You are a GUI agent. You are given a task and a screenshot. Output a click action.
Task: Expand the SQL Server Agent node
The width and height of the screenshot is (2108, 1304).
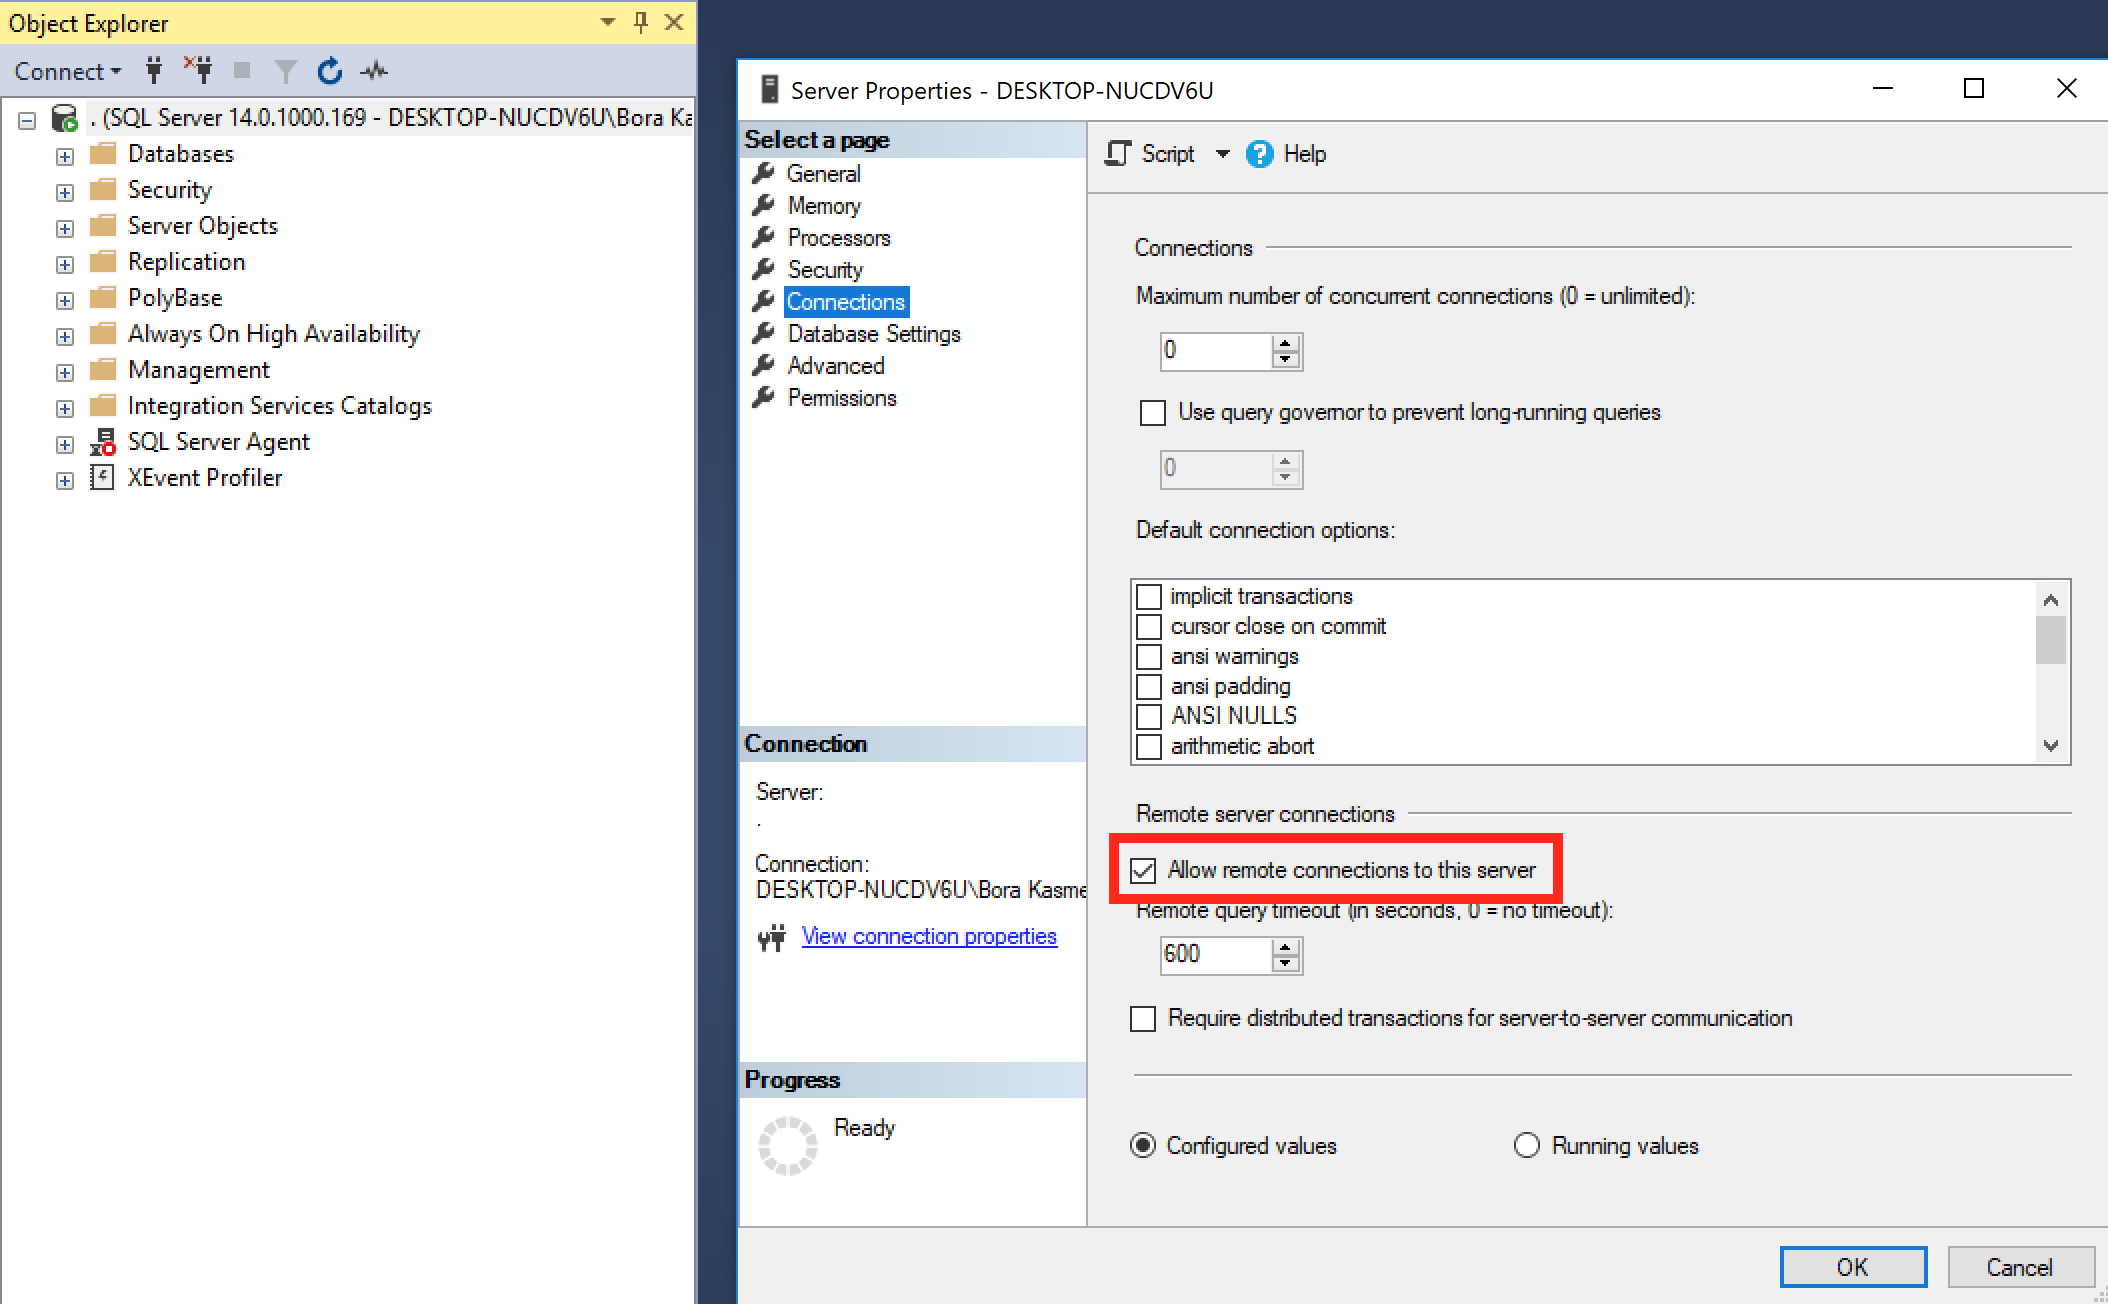coord(64,443)
